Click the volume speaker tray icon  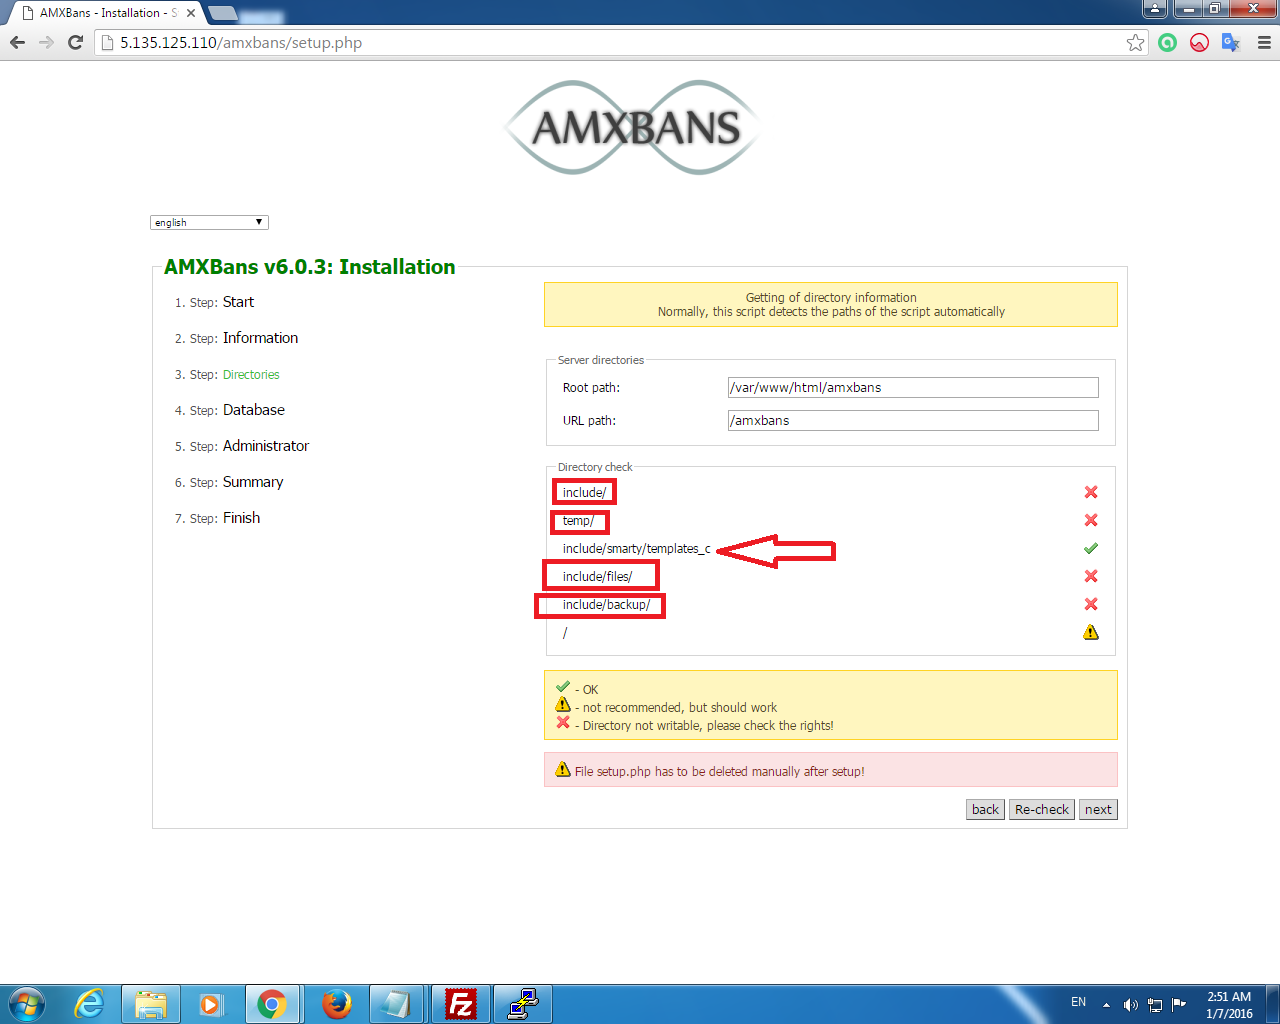point(1130,1004)
